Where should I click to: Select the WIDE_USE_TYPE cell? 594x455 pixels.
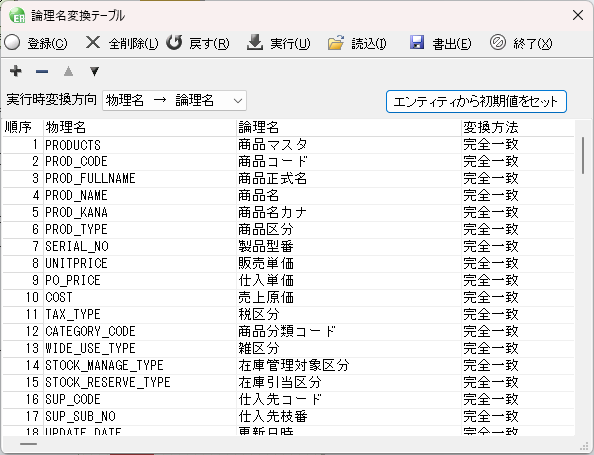coord(139,349)
